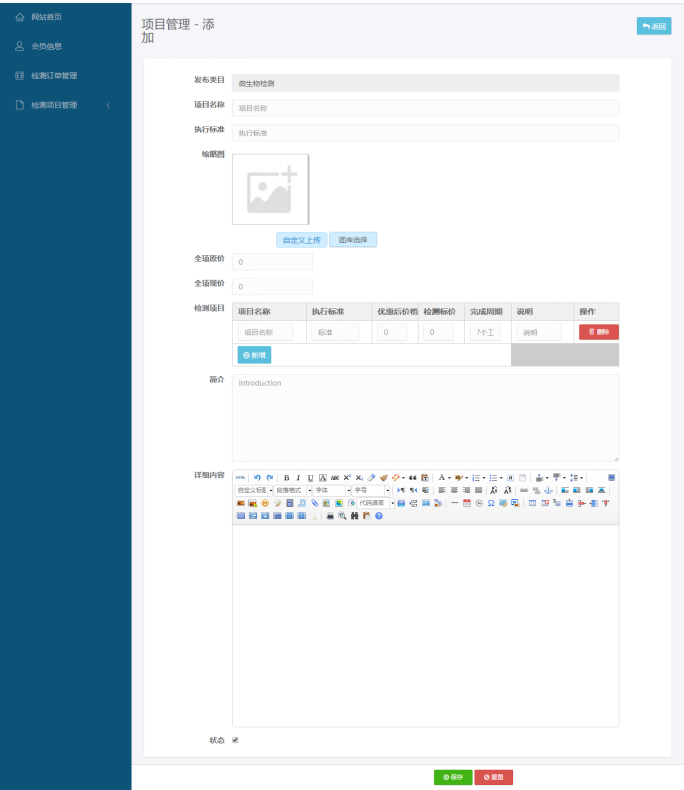684x790 pixels.
Task: Focus the 项目名称 text field
Action: click(425, 108)
